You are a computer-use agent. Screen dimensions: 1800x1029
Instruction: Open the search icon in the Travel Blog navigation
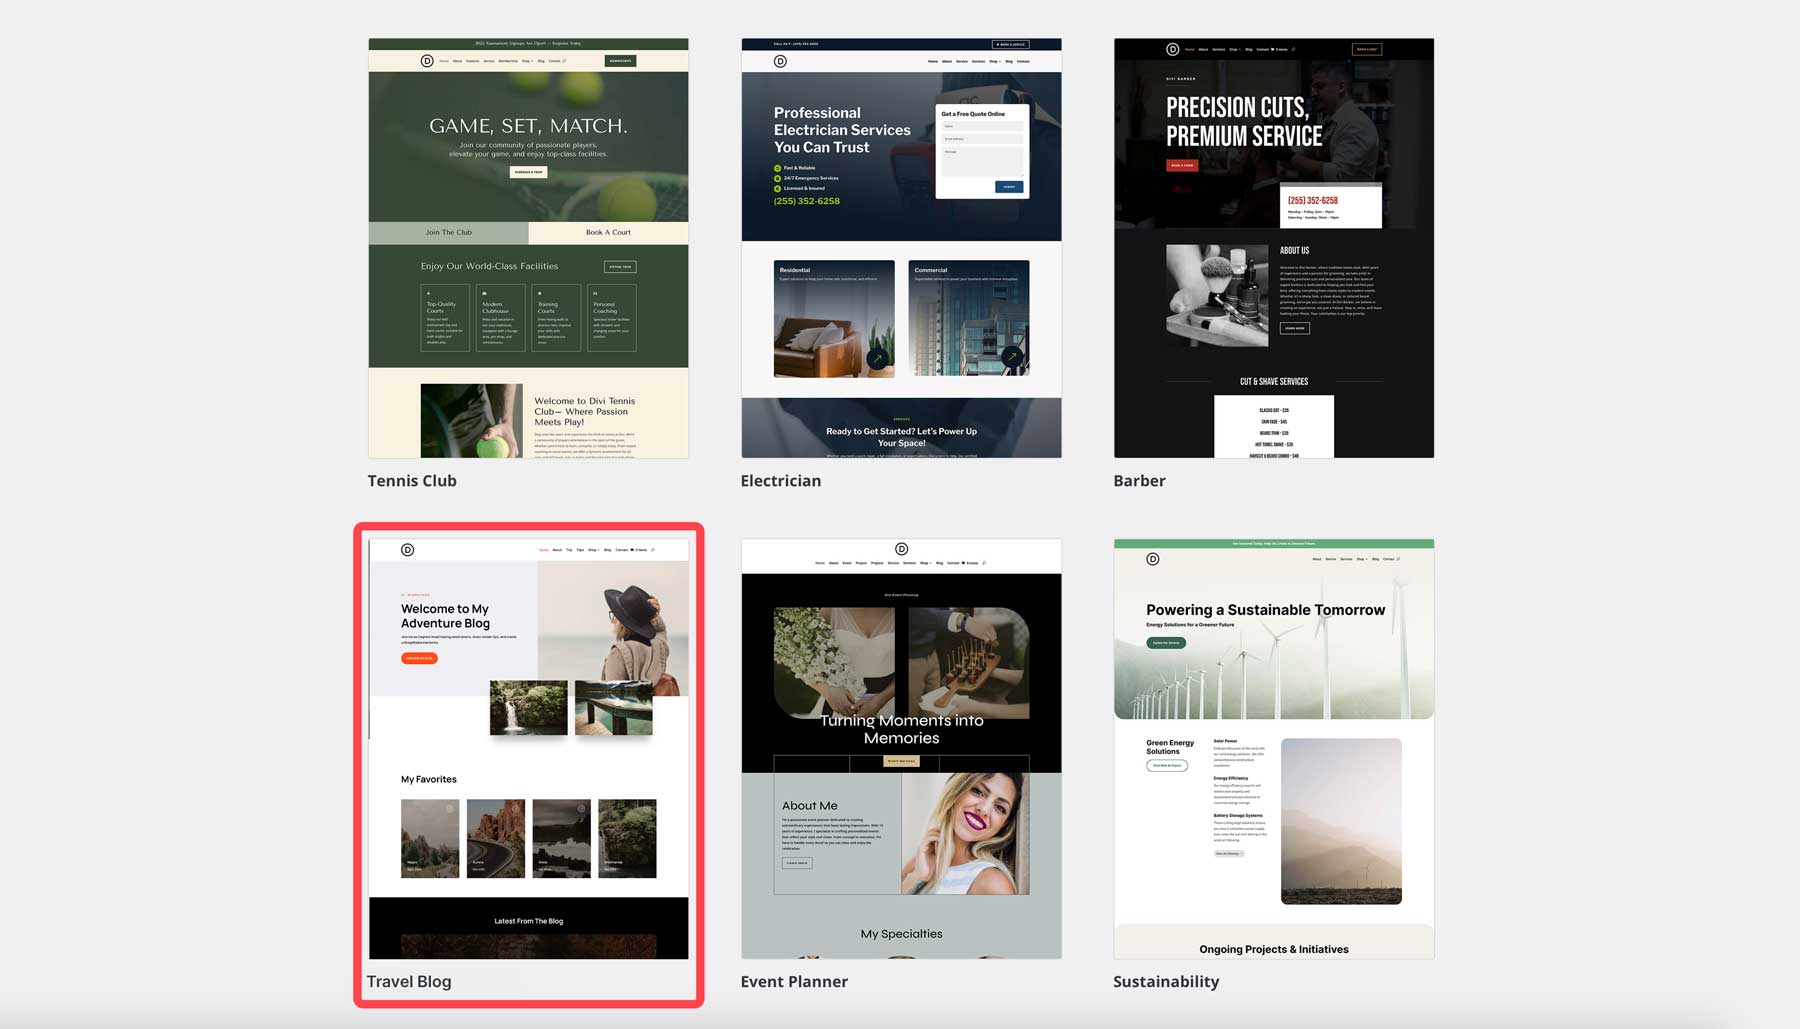pyautogui.click(x=653, y=550)
